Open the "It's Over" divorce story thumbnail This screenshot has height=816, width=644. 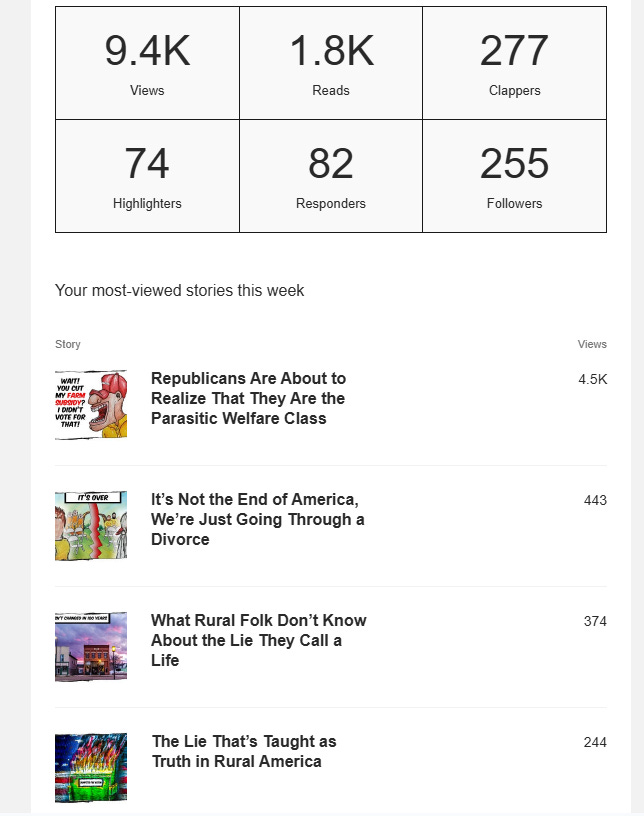tap(91, 526)
